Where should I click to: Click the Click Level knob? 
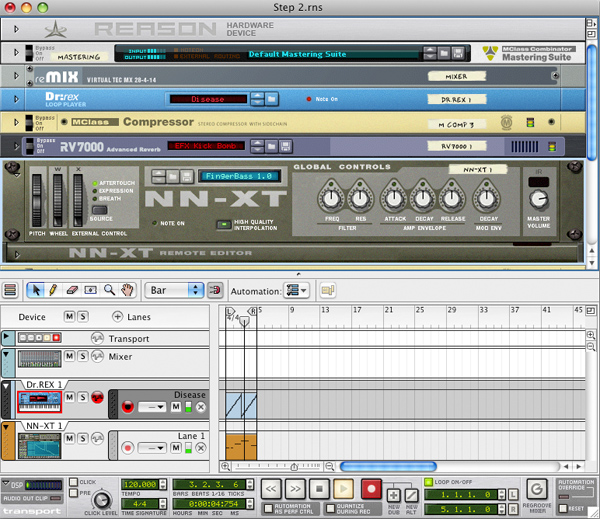(x=102, y=499)
